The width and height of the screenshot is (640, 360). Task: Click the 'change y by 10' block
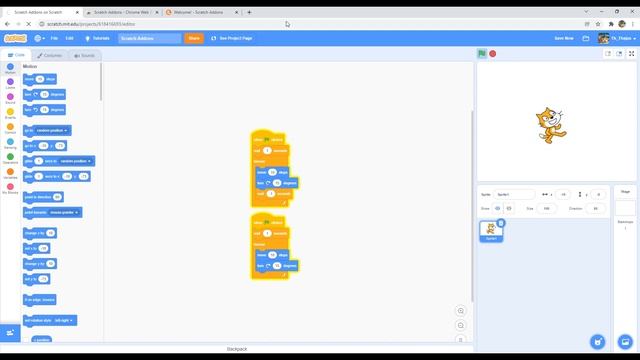pos(40,264)
